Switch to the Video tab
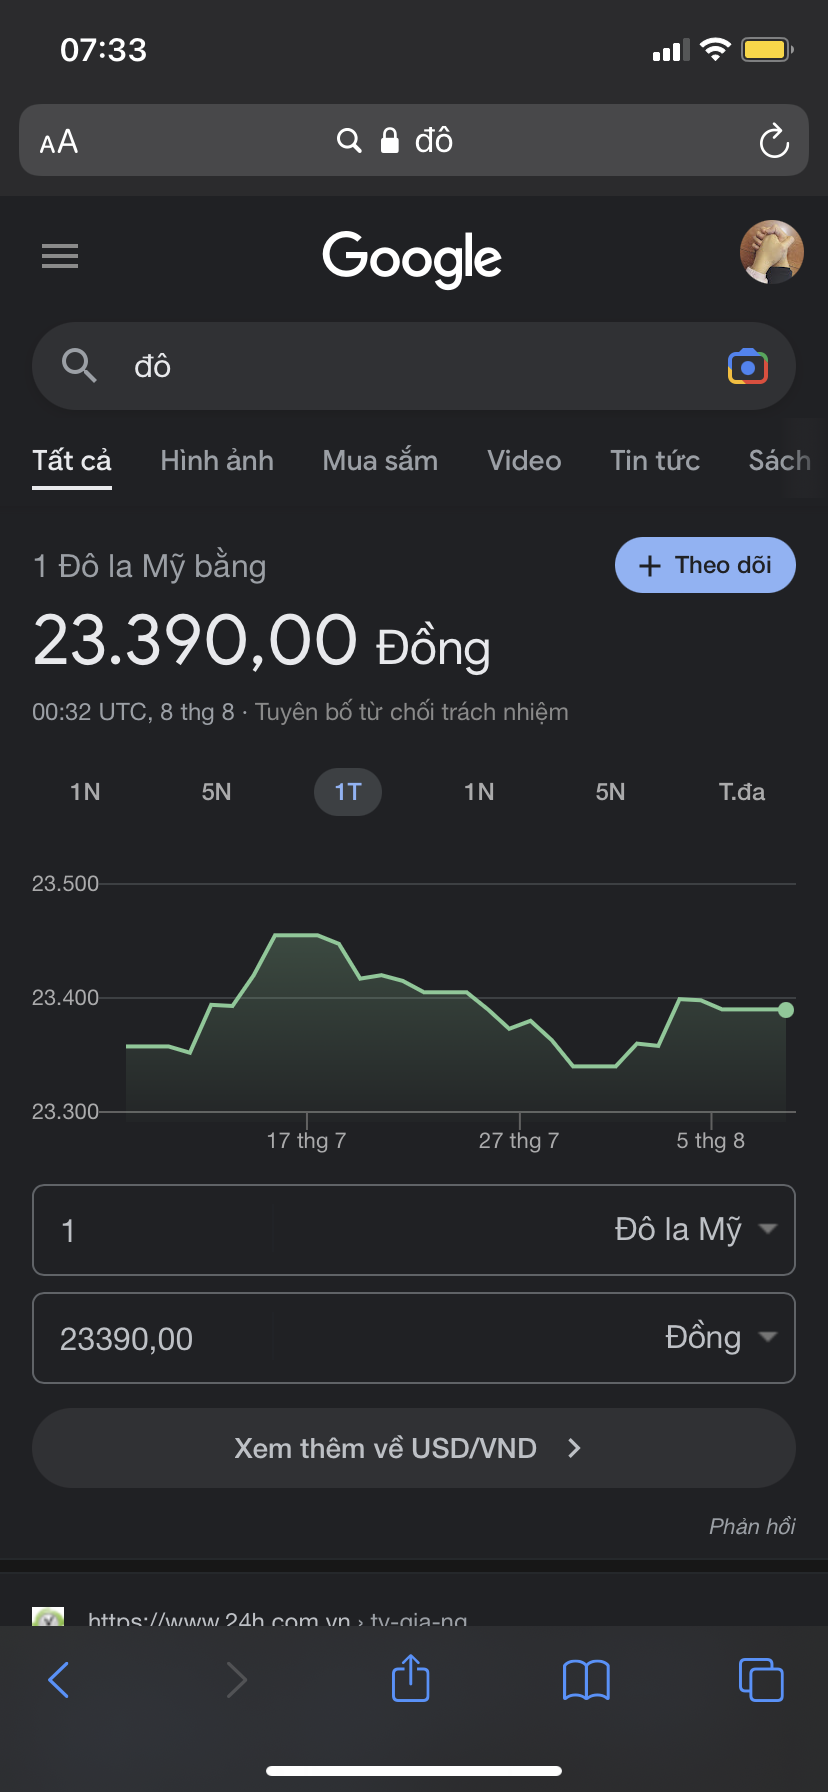This screenshot has height=1792, width=828. 524,461
